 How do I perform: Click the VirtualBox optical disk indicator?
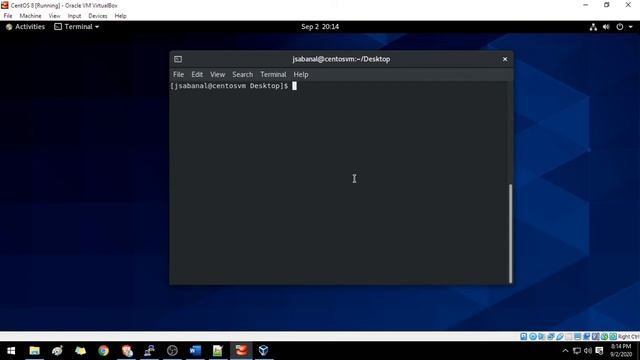tap(533, 337)
